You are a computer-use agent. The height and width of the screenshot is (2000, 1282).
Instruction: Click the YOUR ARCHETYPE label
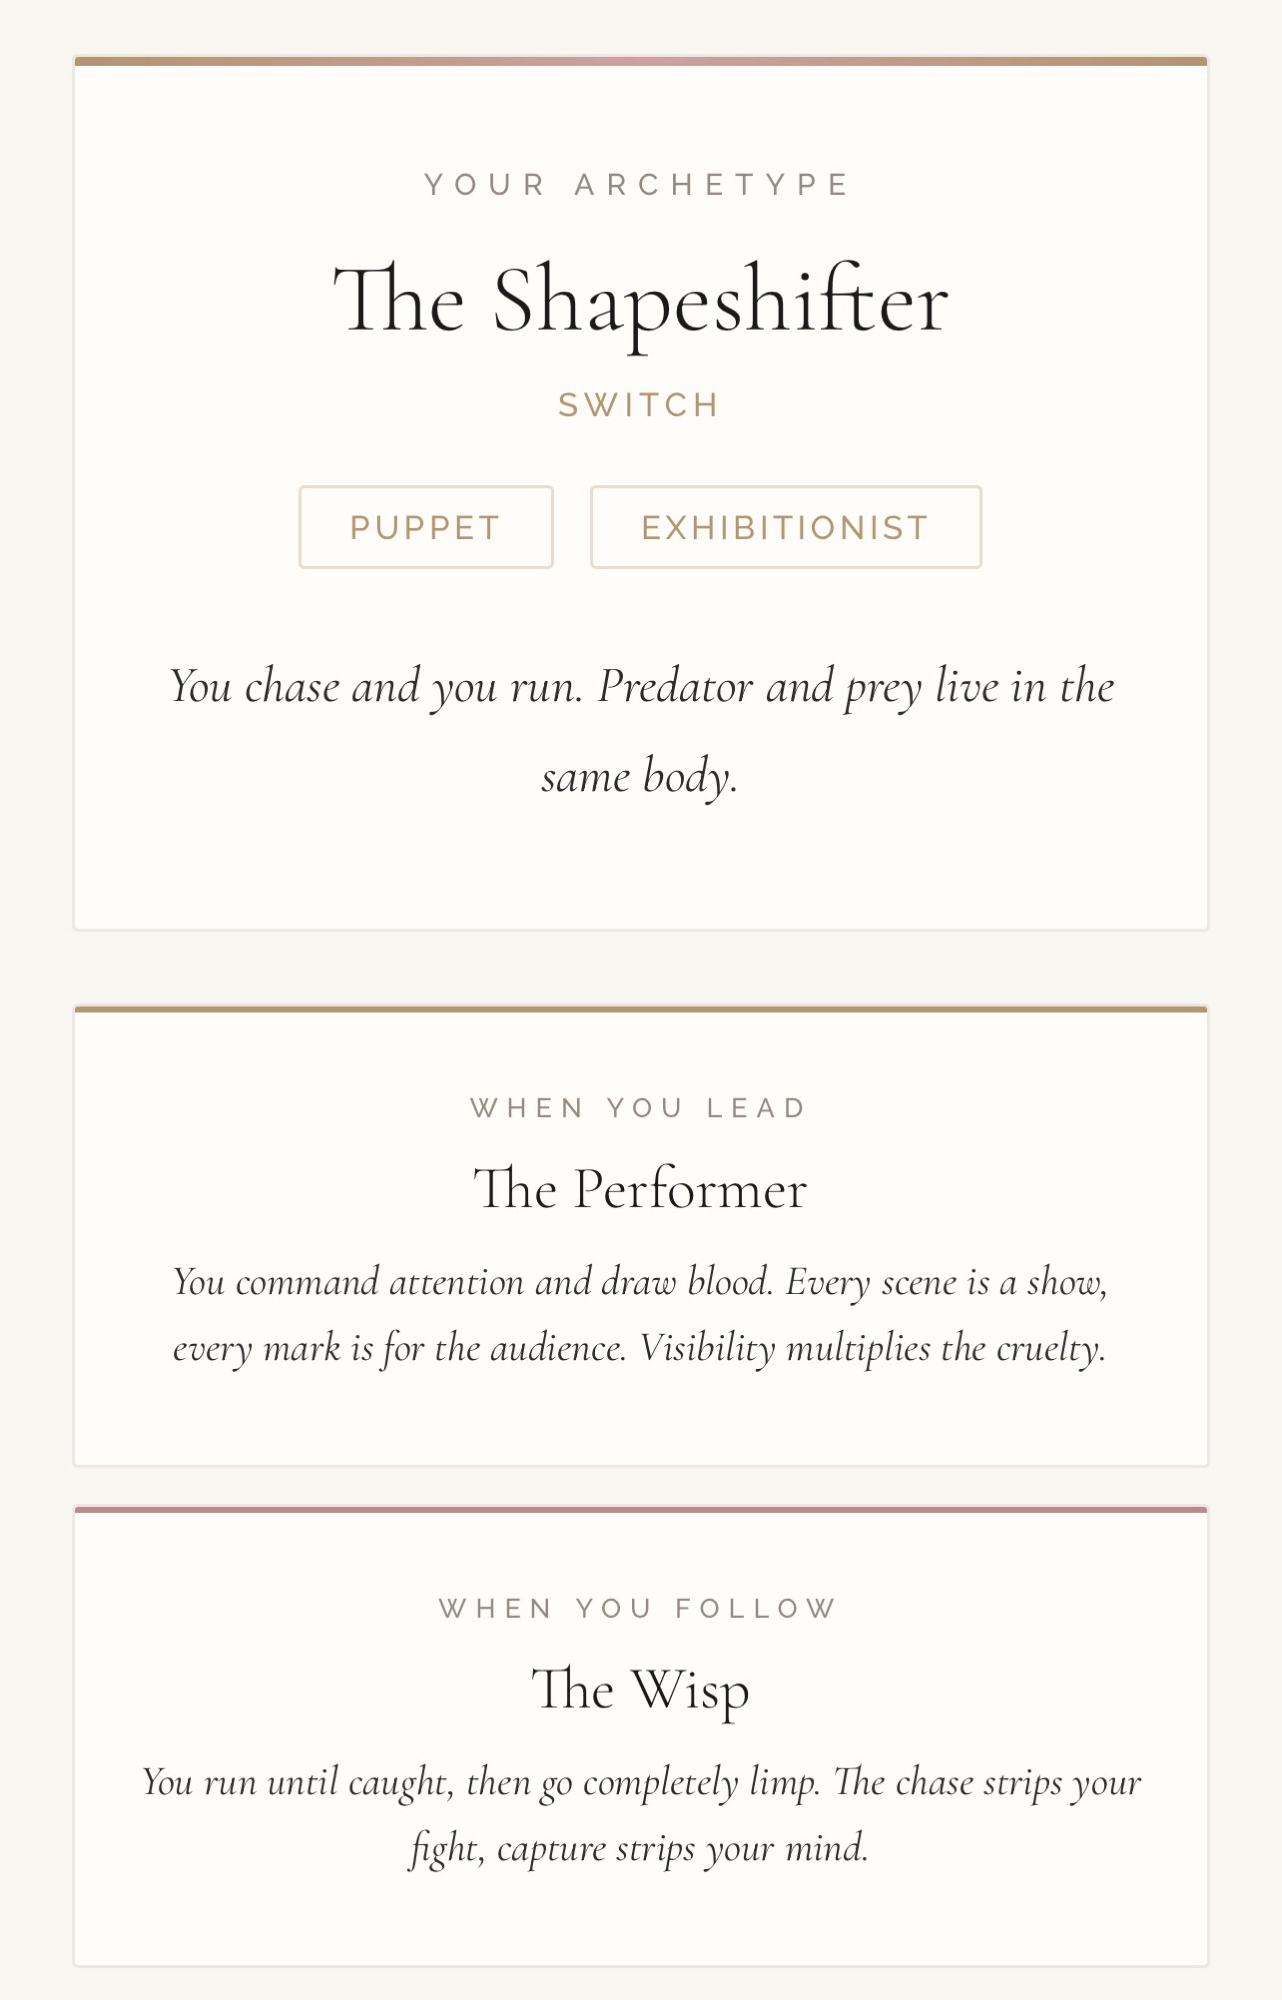click(638, 185)
